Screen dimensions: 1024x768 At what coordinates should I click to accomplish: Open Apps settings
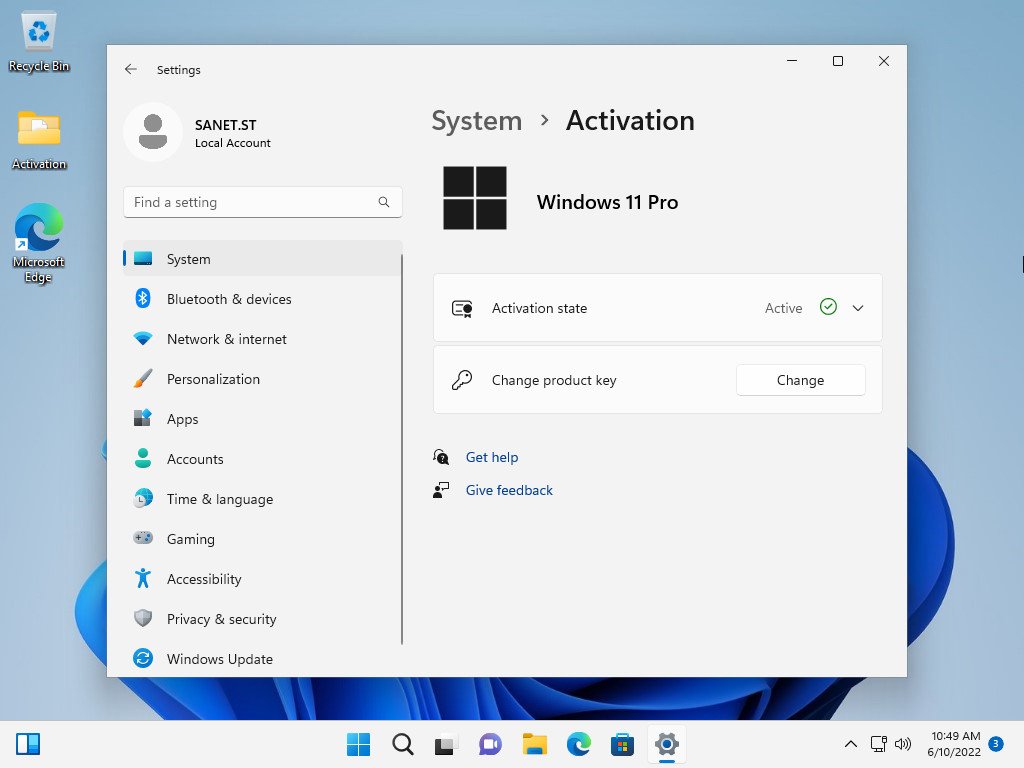[263, 419]
